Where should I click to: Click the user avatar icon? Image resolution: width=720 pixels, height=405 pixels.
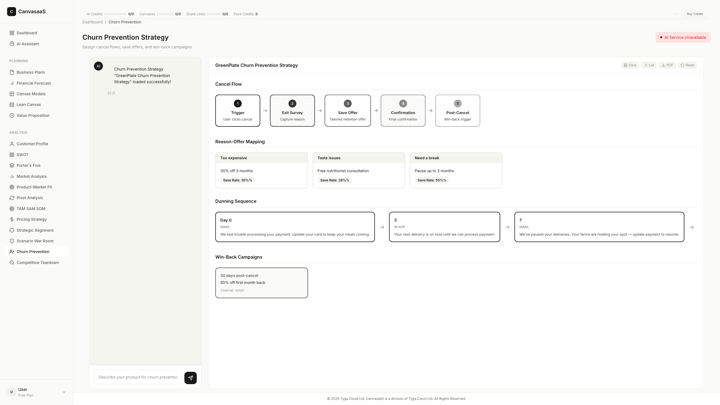11,392
